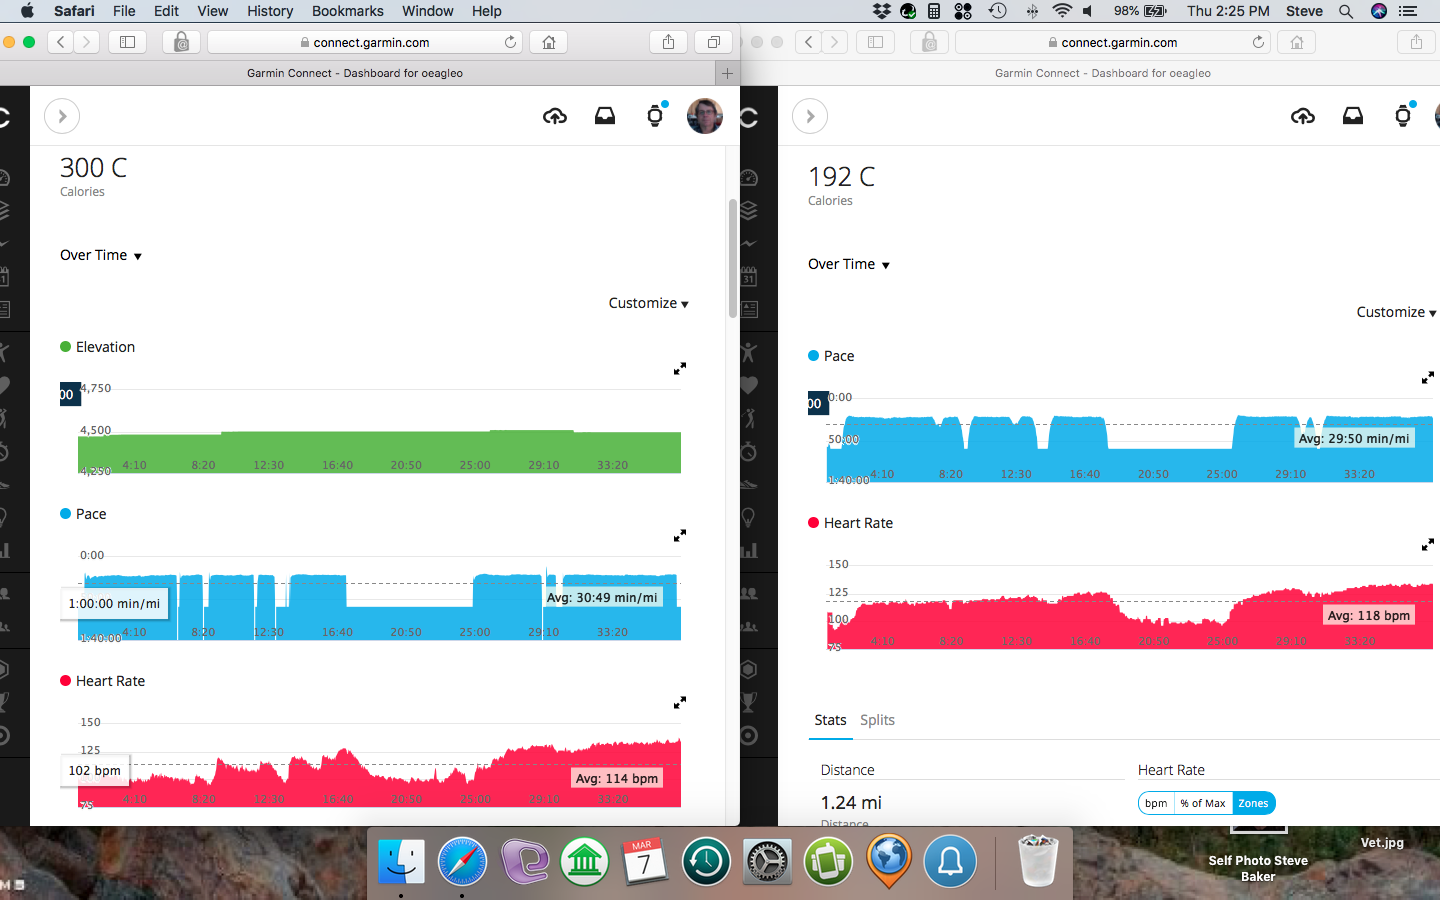Click upload cloud icon in left window
Viewport: 1440px width, 900px height.
point(555,117)
